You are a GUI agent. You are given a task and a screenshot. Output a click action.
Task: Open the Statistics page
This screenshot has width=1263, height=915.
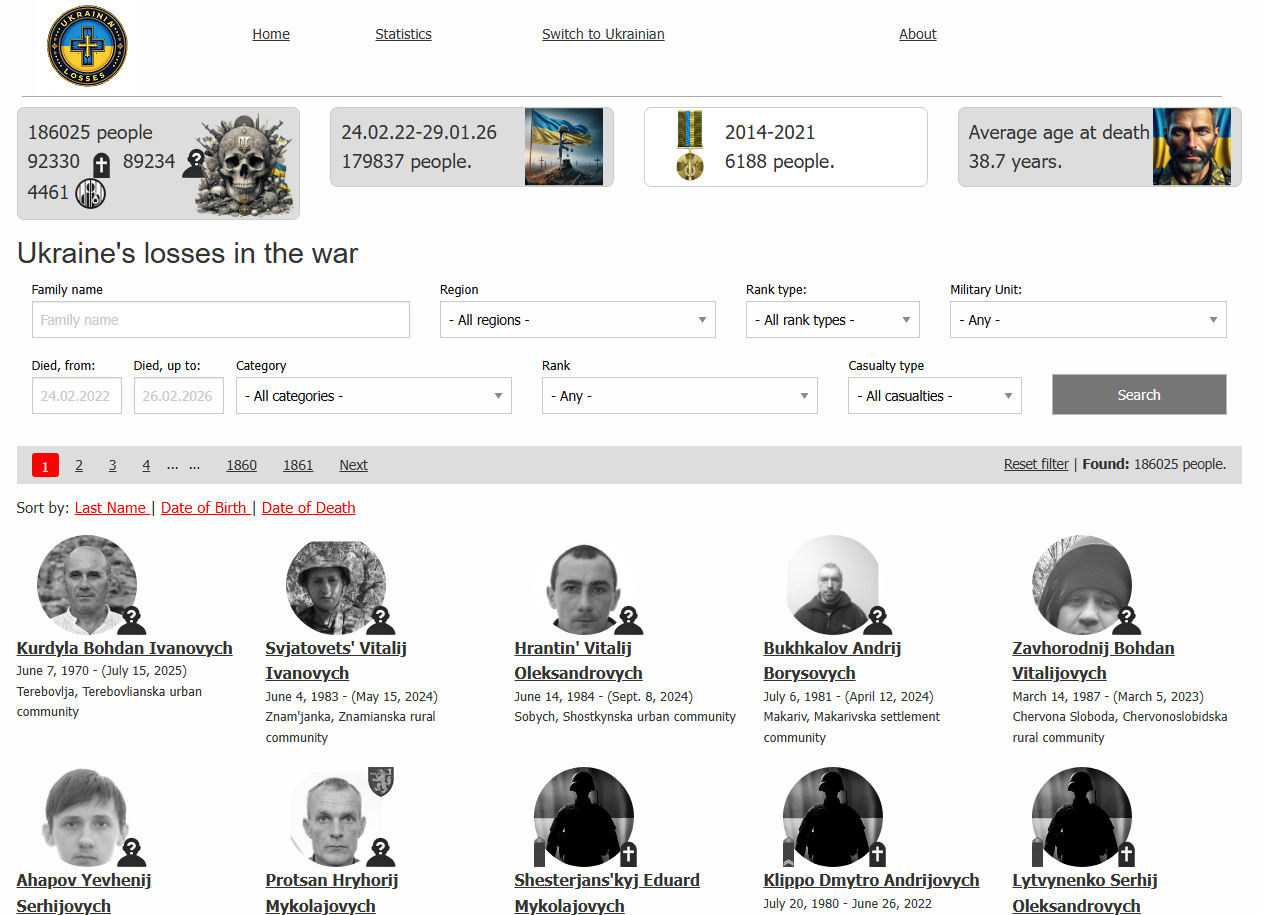point(404,34)
